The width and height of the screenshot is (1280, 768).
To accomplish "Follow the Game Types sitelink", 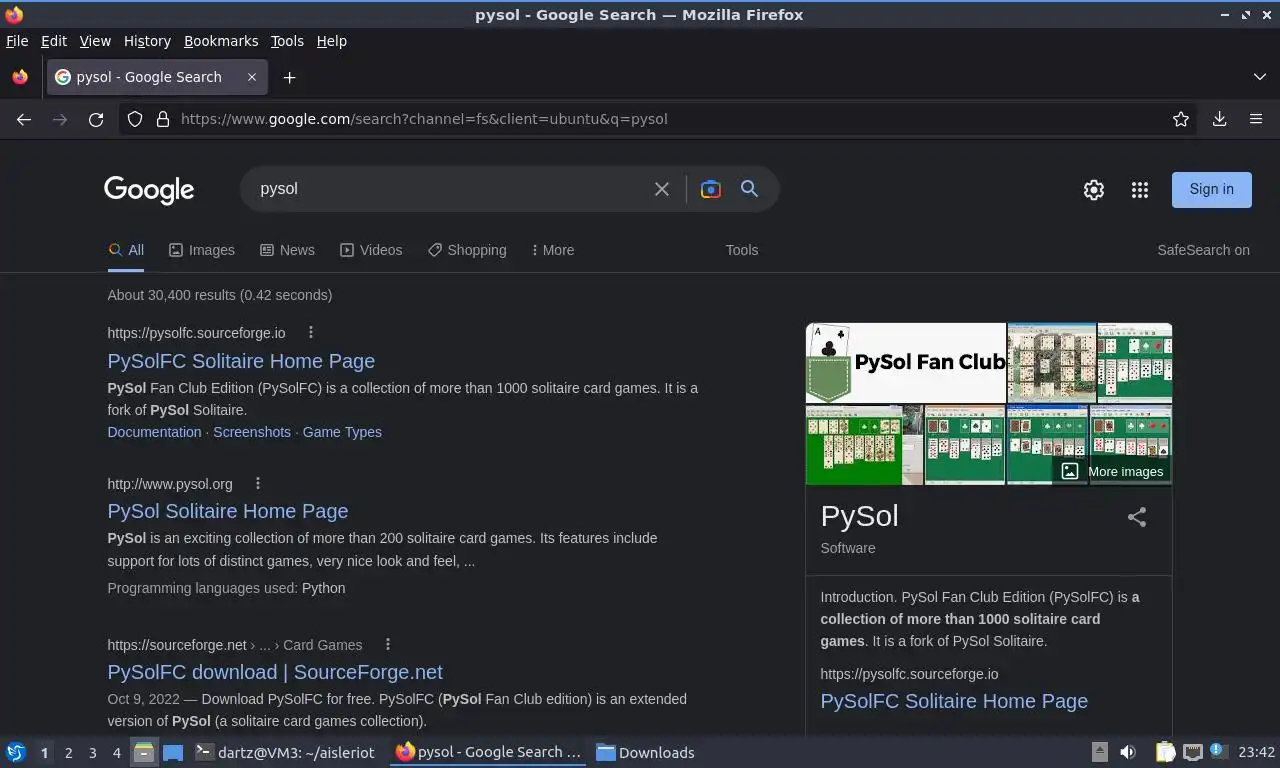I will 342,432.
